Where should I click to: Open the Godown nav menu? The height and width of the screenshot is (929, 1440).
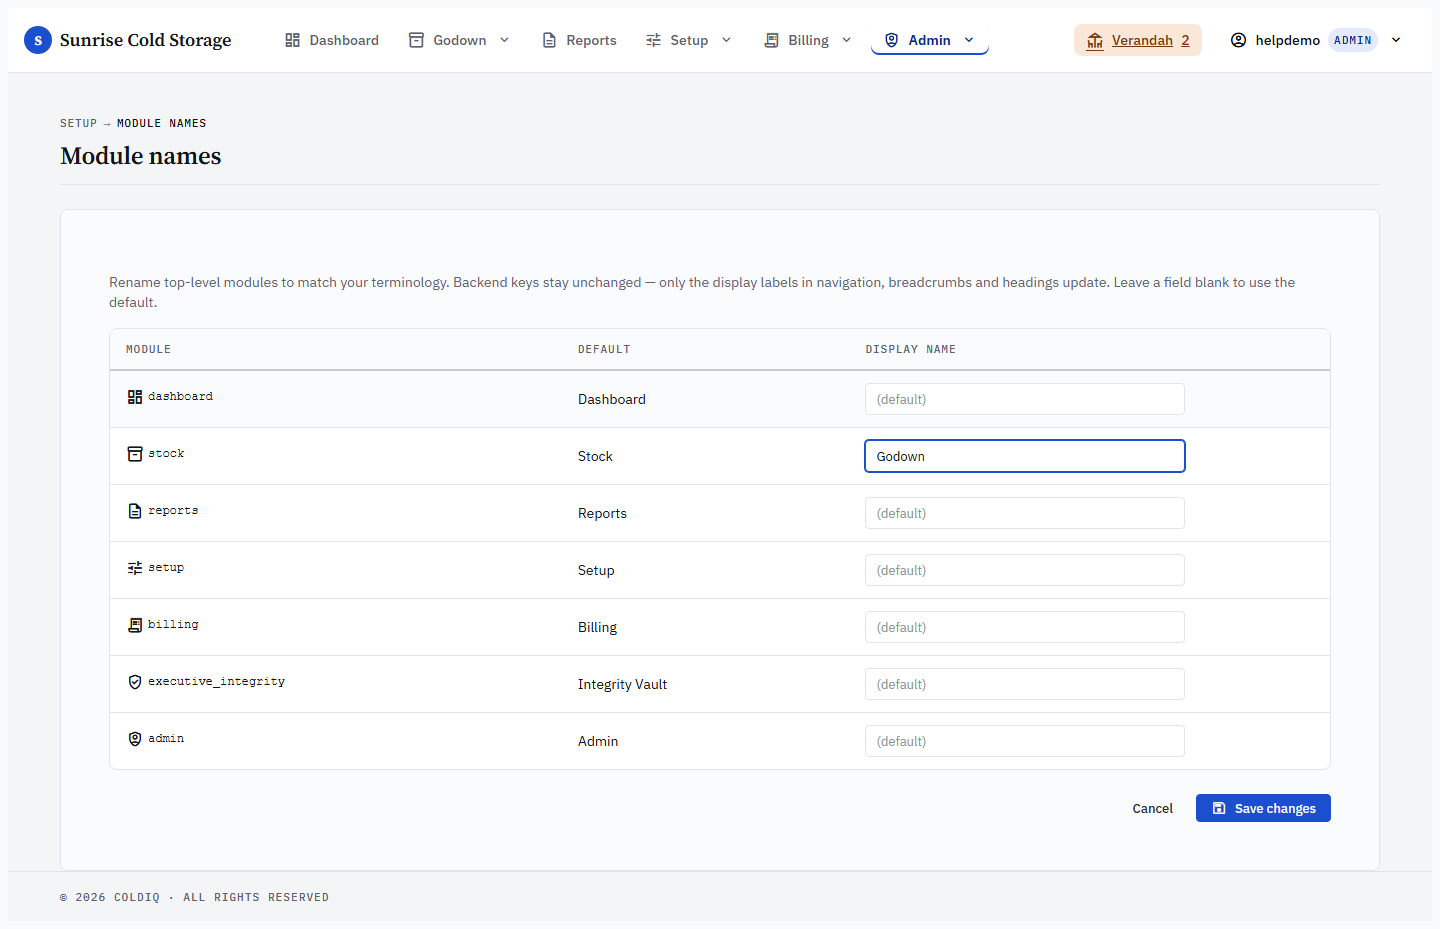coord(460,40)
